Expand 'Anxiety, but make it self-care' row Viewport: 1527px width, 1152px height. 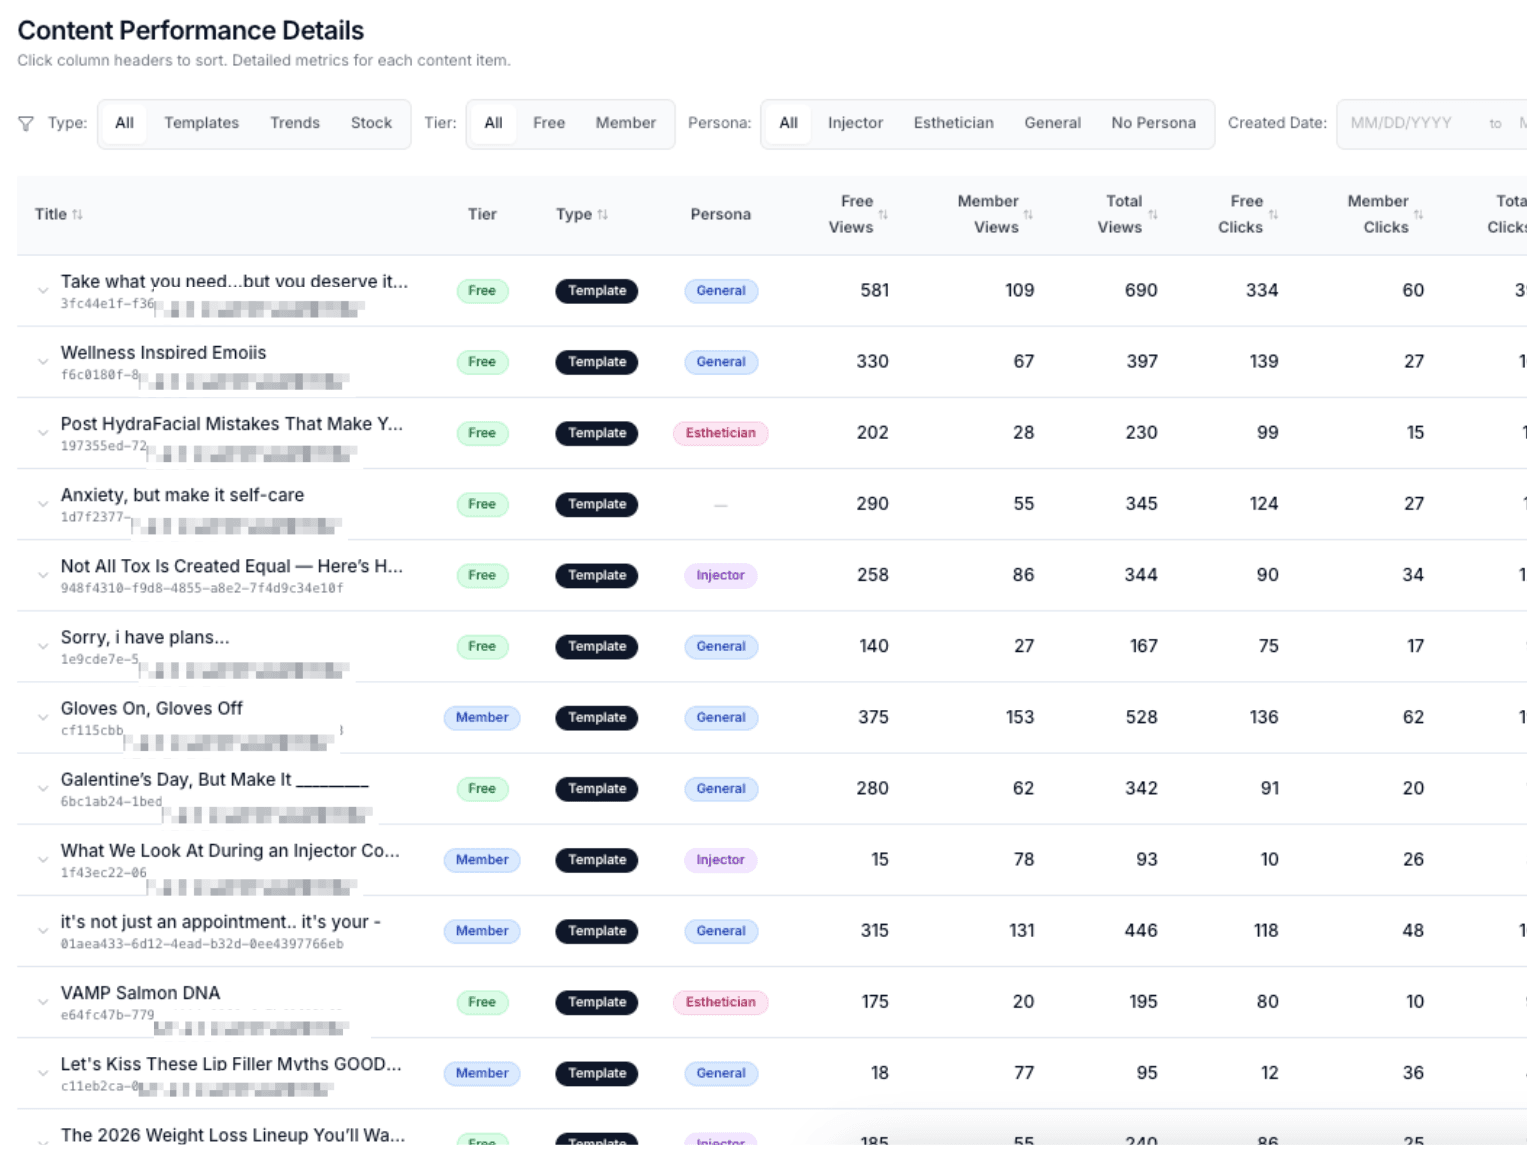coord(43,504)
